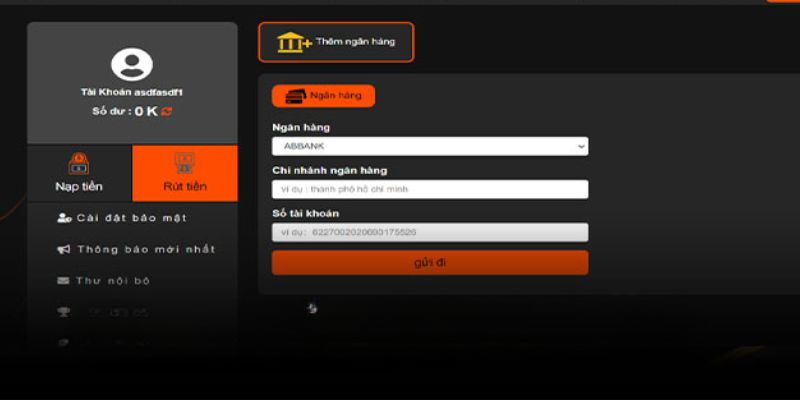Click the envelope icon beside Thư nội bộ
Screen dimensions: 800x400
tap(64, 281)
